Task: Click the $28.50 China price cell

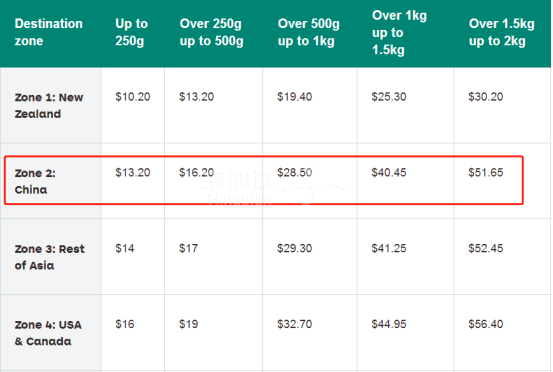Action: tap(294, 172)
